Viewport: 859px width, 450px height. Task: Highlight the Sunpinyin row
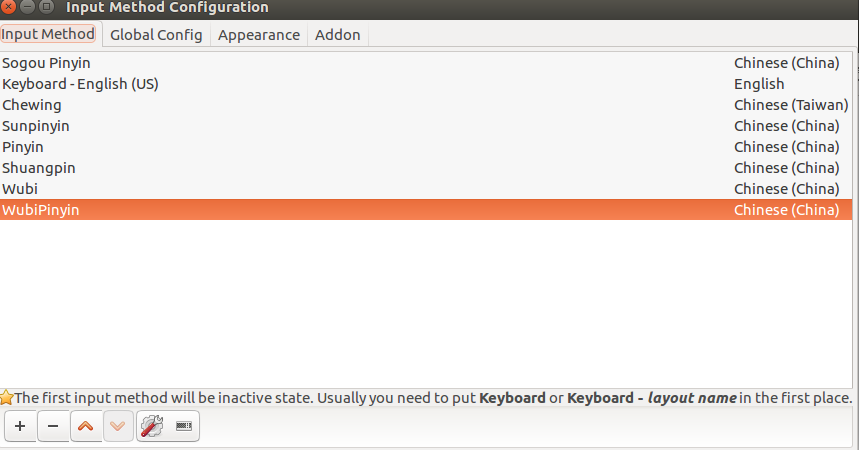point(36,126)
